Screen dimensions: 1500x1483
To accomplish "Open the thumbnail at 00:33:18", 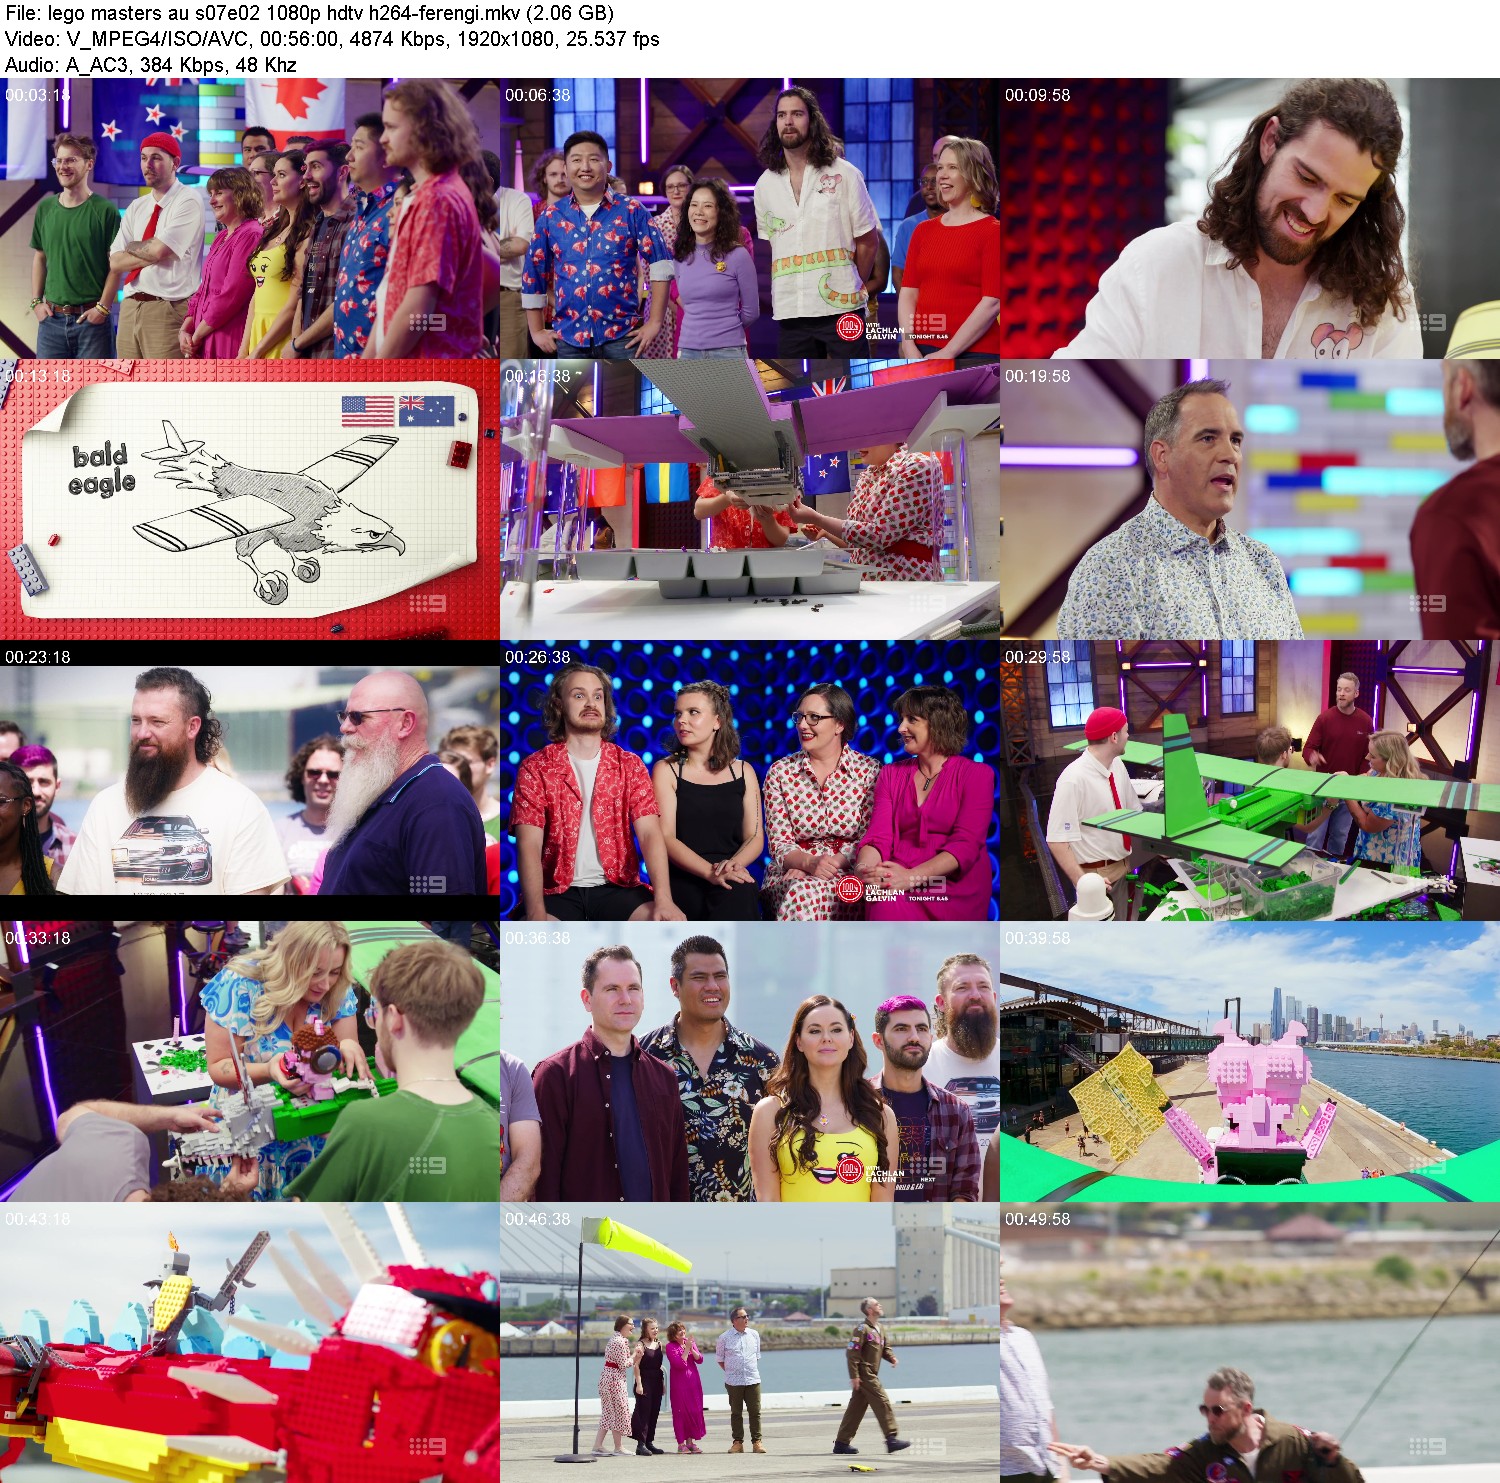I will tap(250, 1062).
